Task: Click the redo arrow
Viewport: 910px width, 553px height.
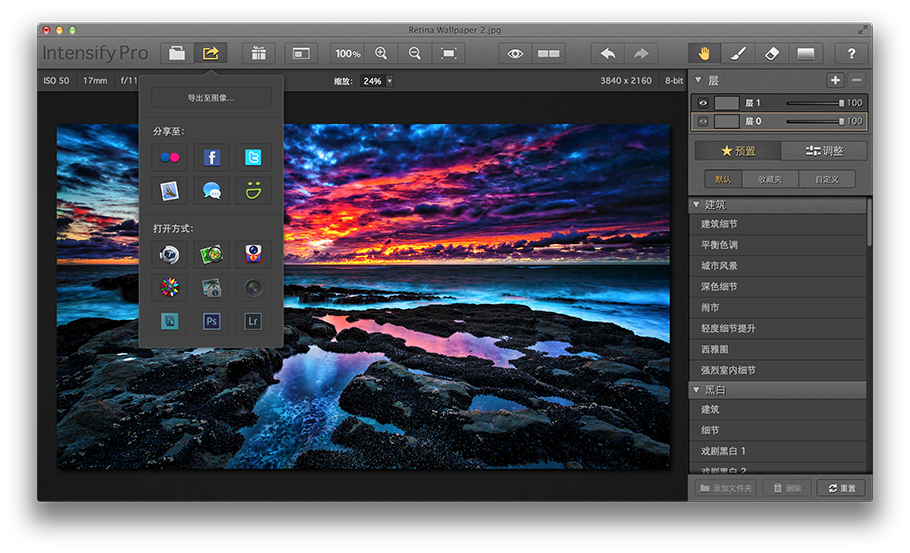Action: click(641, 53)
